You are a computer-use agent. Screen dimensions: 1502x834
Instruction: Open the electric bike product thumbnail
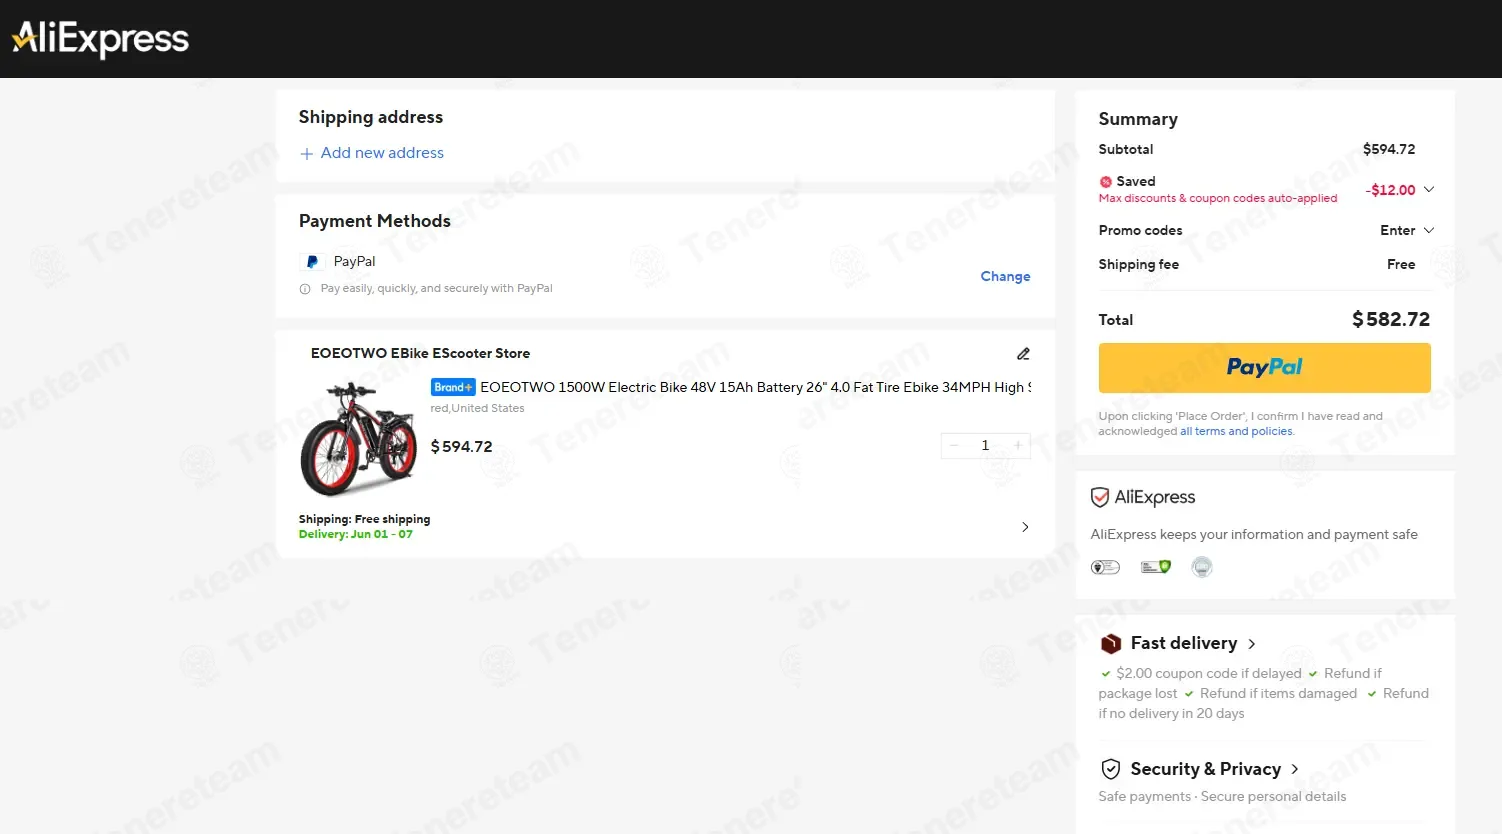point(359,438)
